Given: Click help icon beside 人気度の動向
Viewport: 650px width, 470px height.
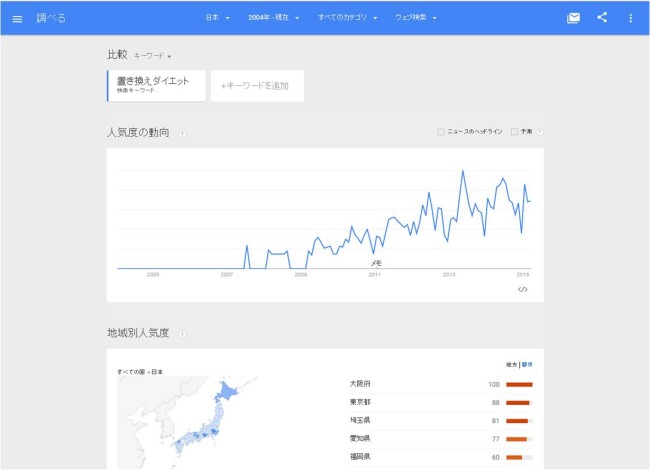Looking at the screenshot, I should pyautogui.click(x=182, y=133).
